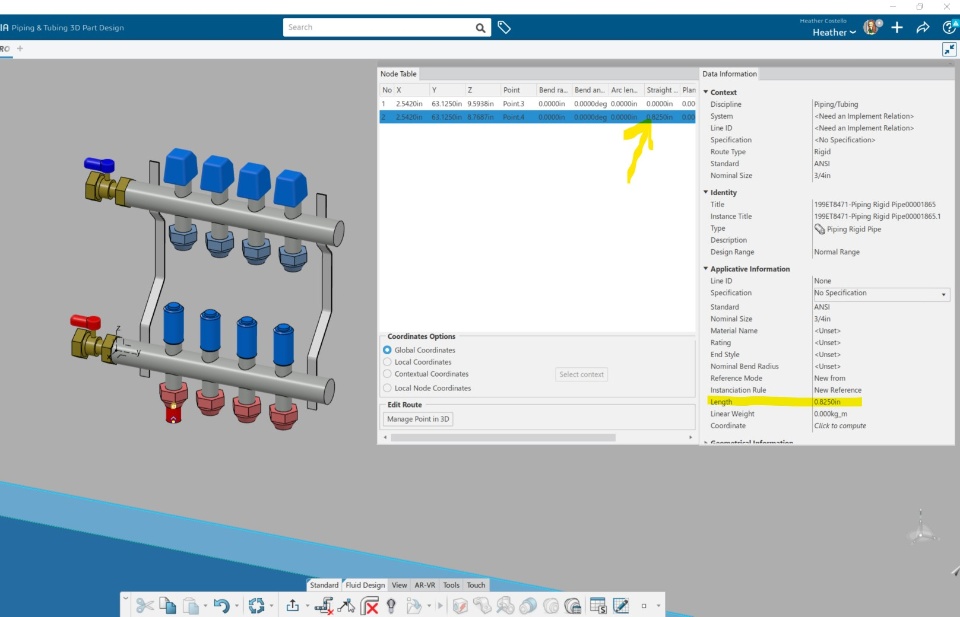Click the Cut scissors icon
Image resolution: width=960 pixels, height=617 pixels.
[144, 605]
